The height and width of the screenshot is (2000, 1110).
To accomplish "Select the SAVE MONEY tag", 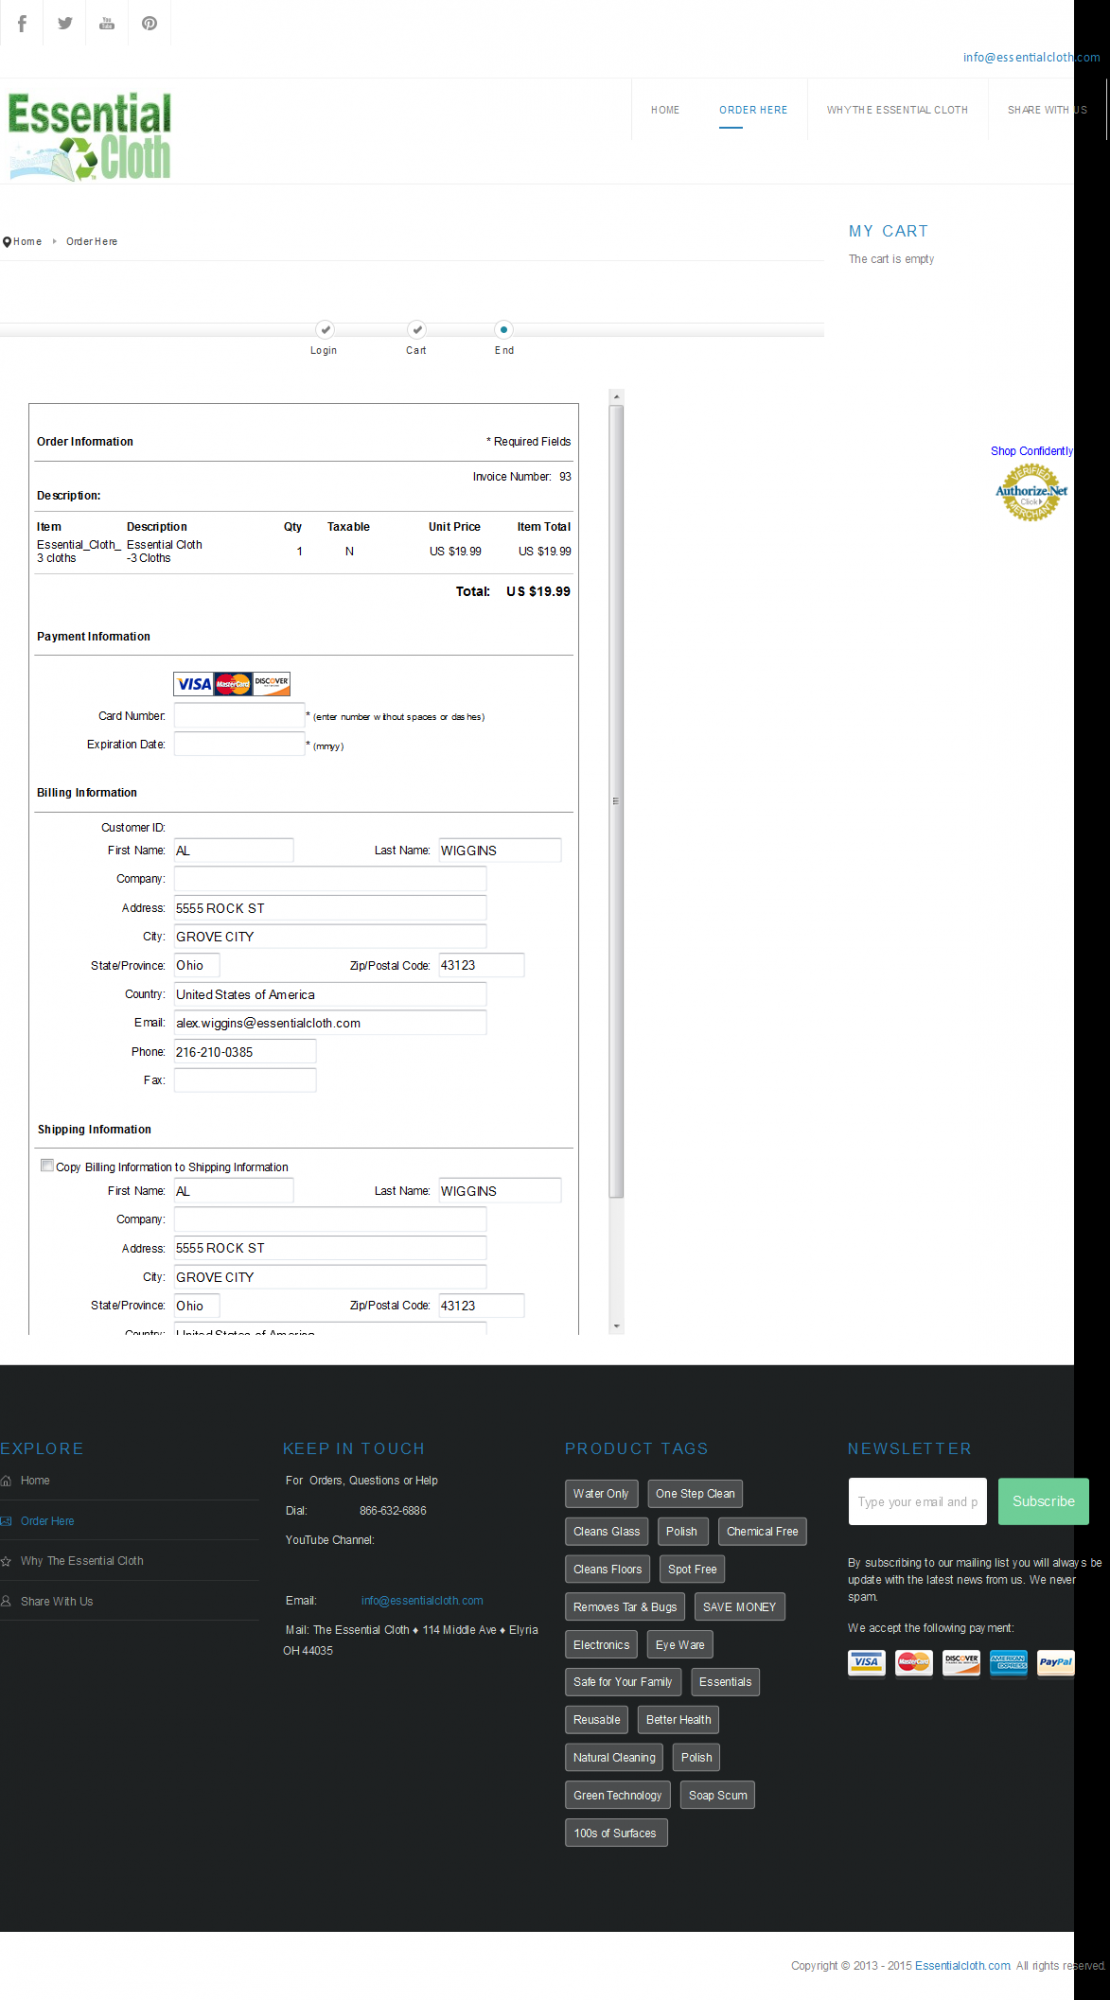I will click(x=740, y=1607).
